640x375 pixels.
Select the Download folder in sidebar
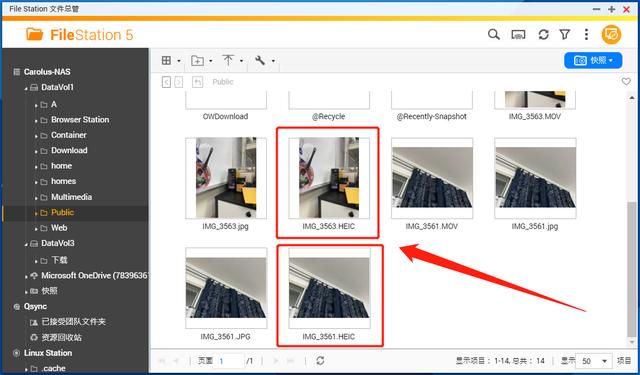(69, 151)
